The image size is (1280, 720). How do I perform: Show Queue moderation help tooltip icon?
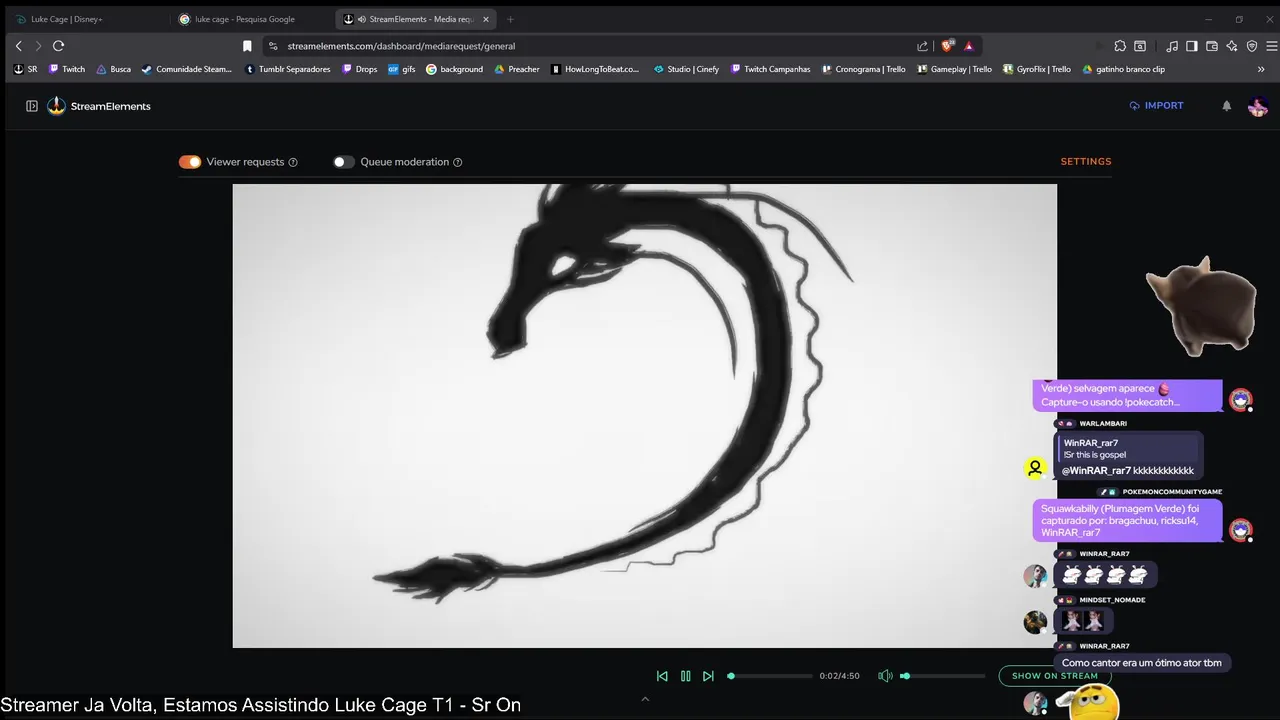[x=458, y=162]
